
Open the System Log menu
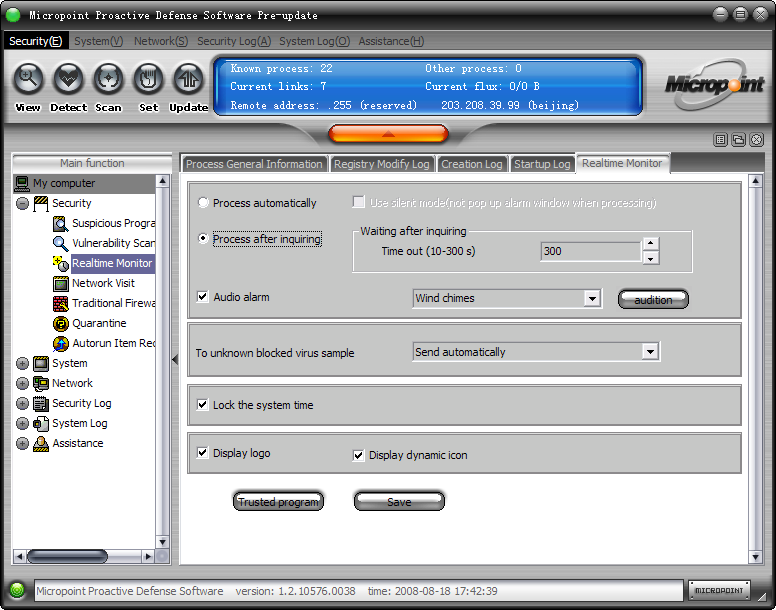tap(314, 41)
